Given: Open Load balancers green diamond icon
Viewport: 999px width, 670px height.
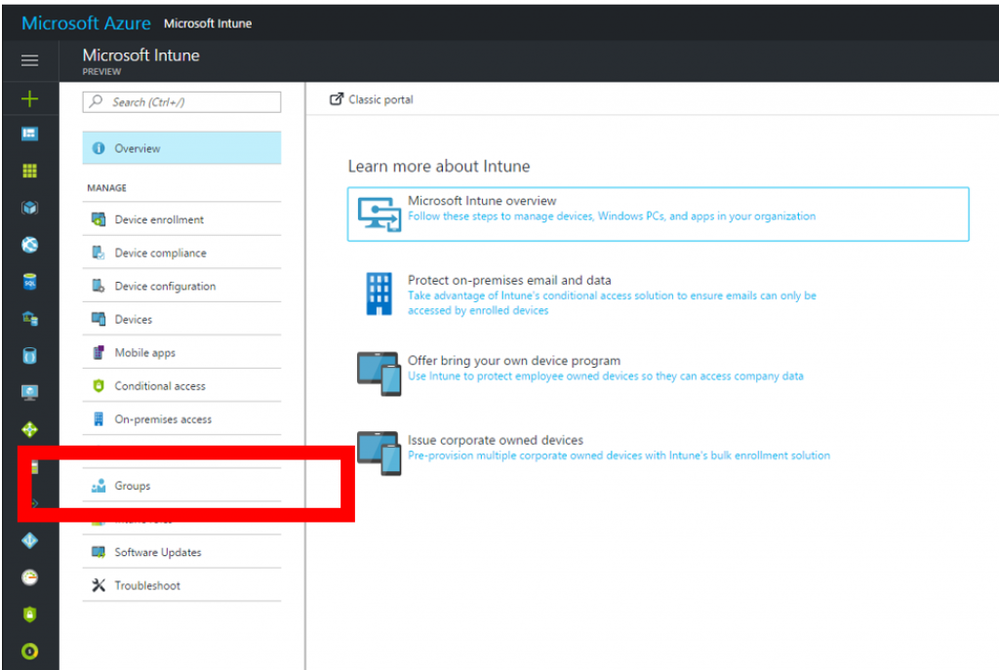Looking at the screenshot, I should [x=29, y=429].
